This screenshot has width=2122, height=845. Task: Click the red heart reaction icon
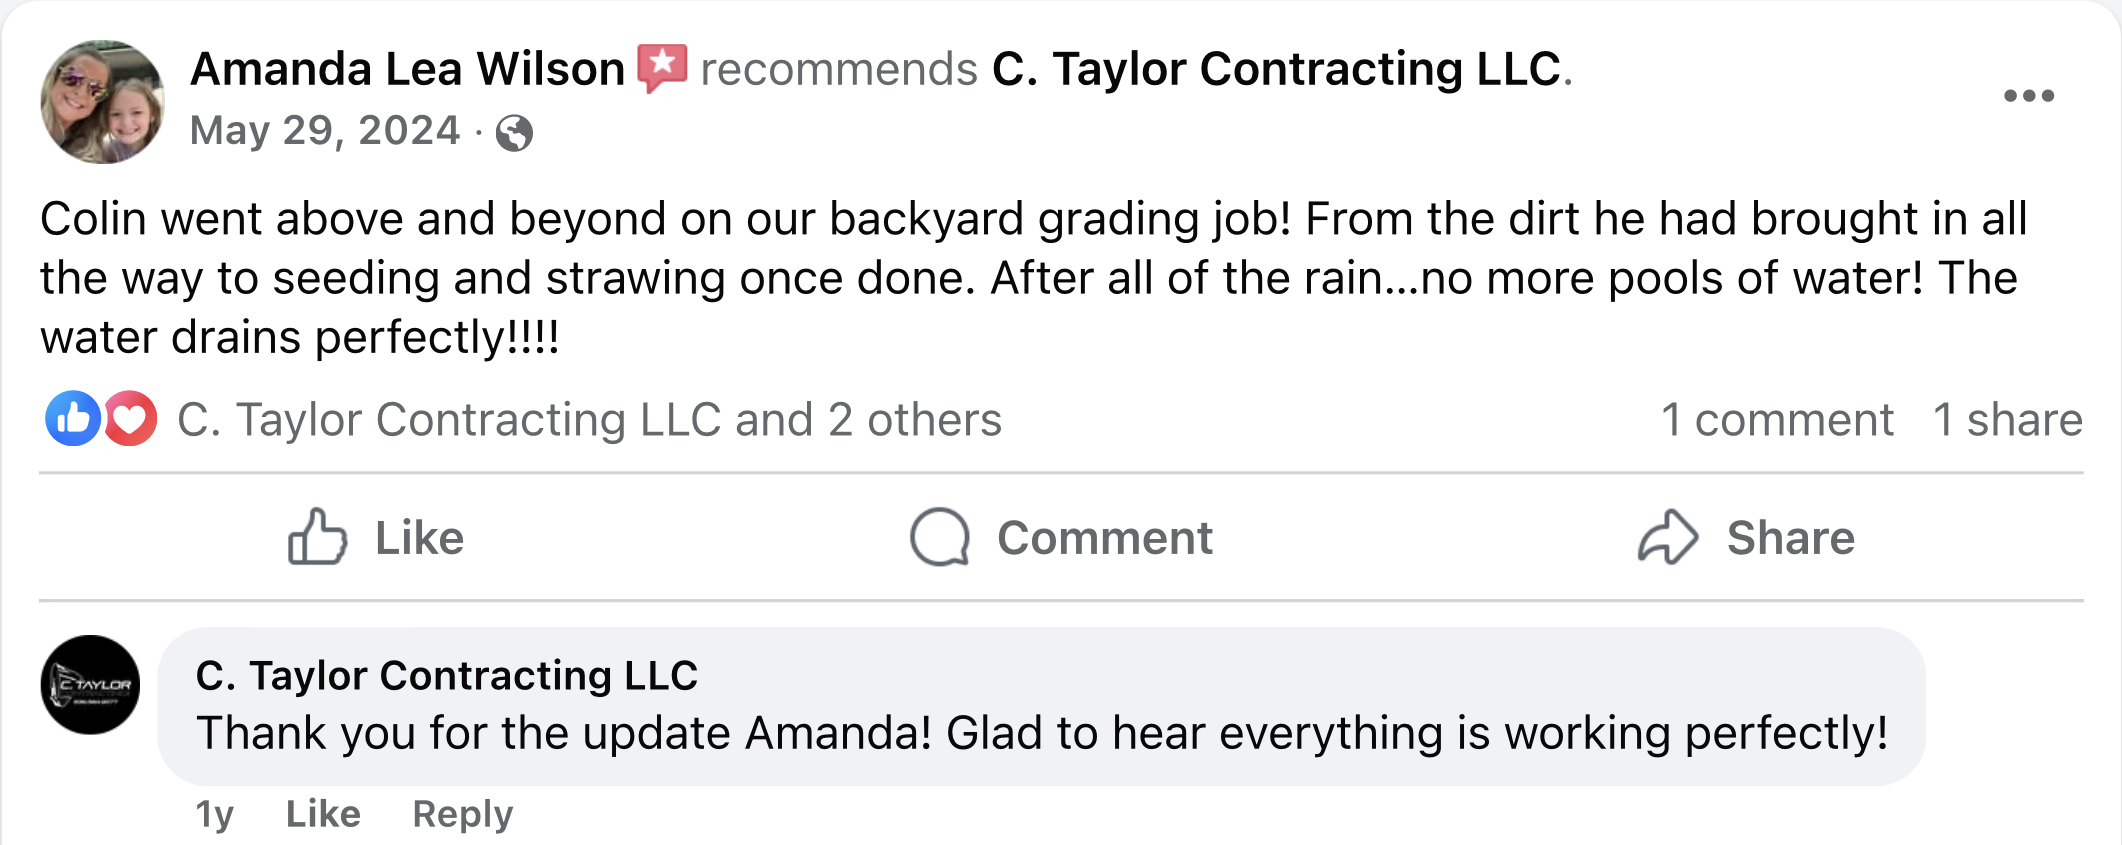point(130,418)
